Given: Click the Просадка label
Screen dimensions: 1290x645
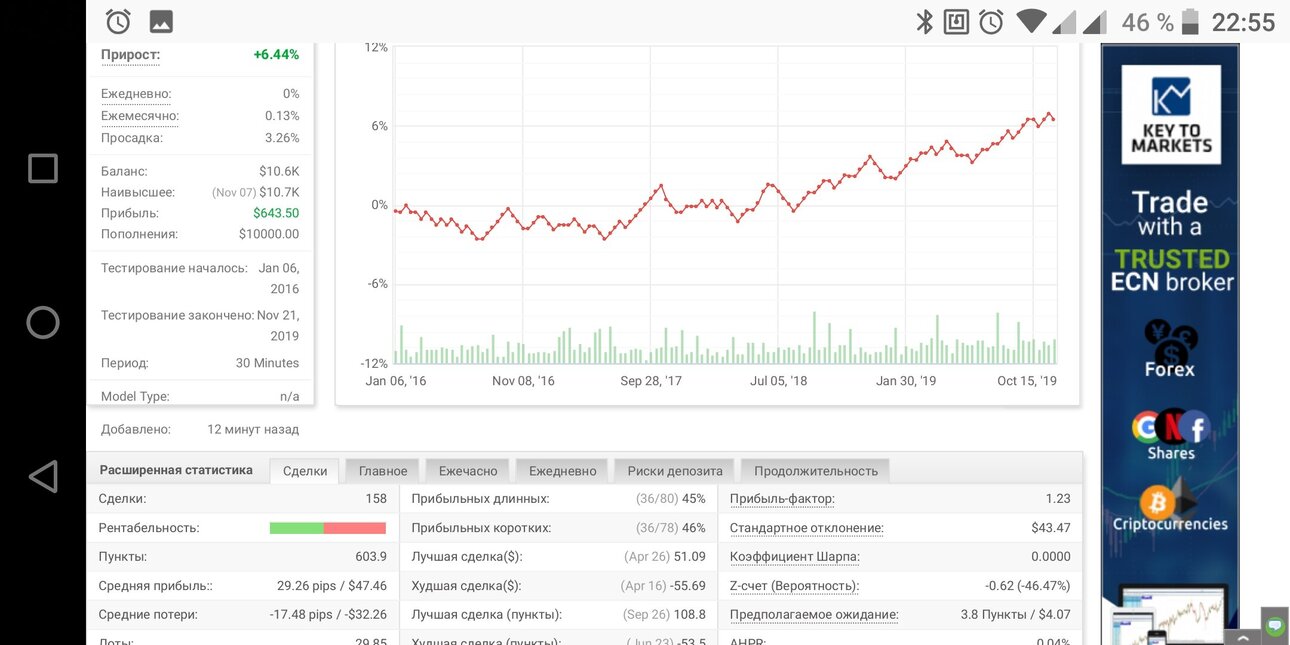Looking at the screenshot, I should coord(130,138).
